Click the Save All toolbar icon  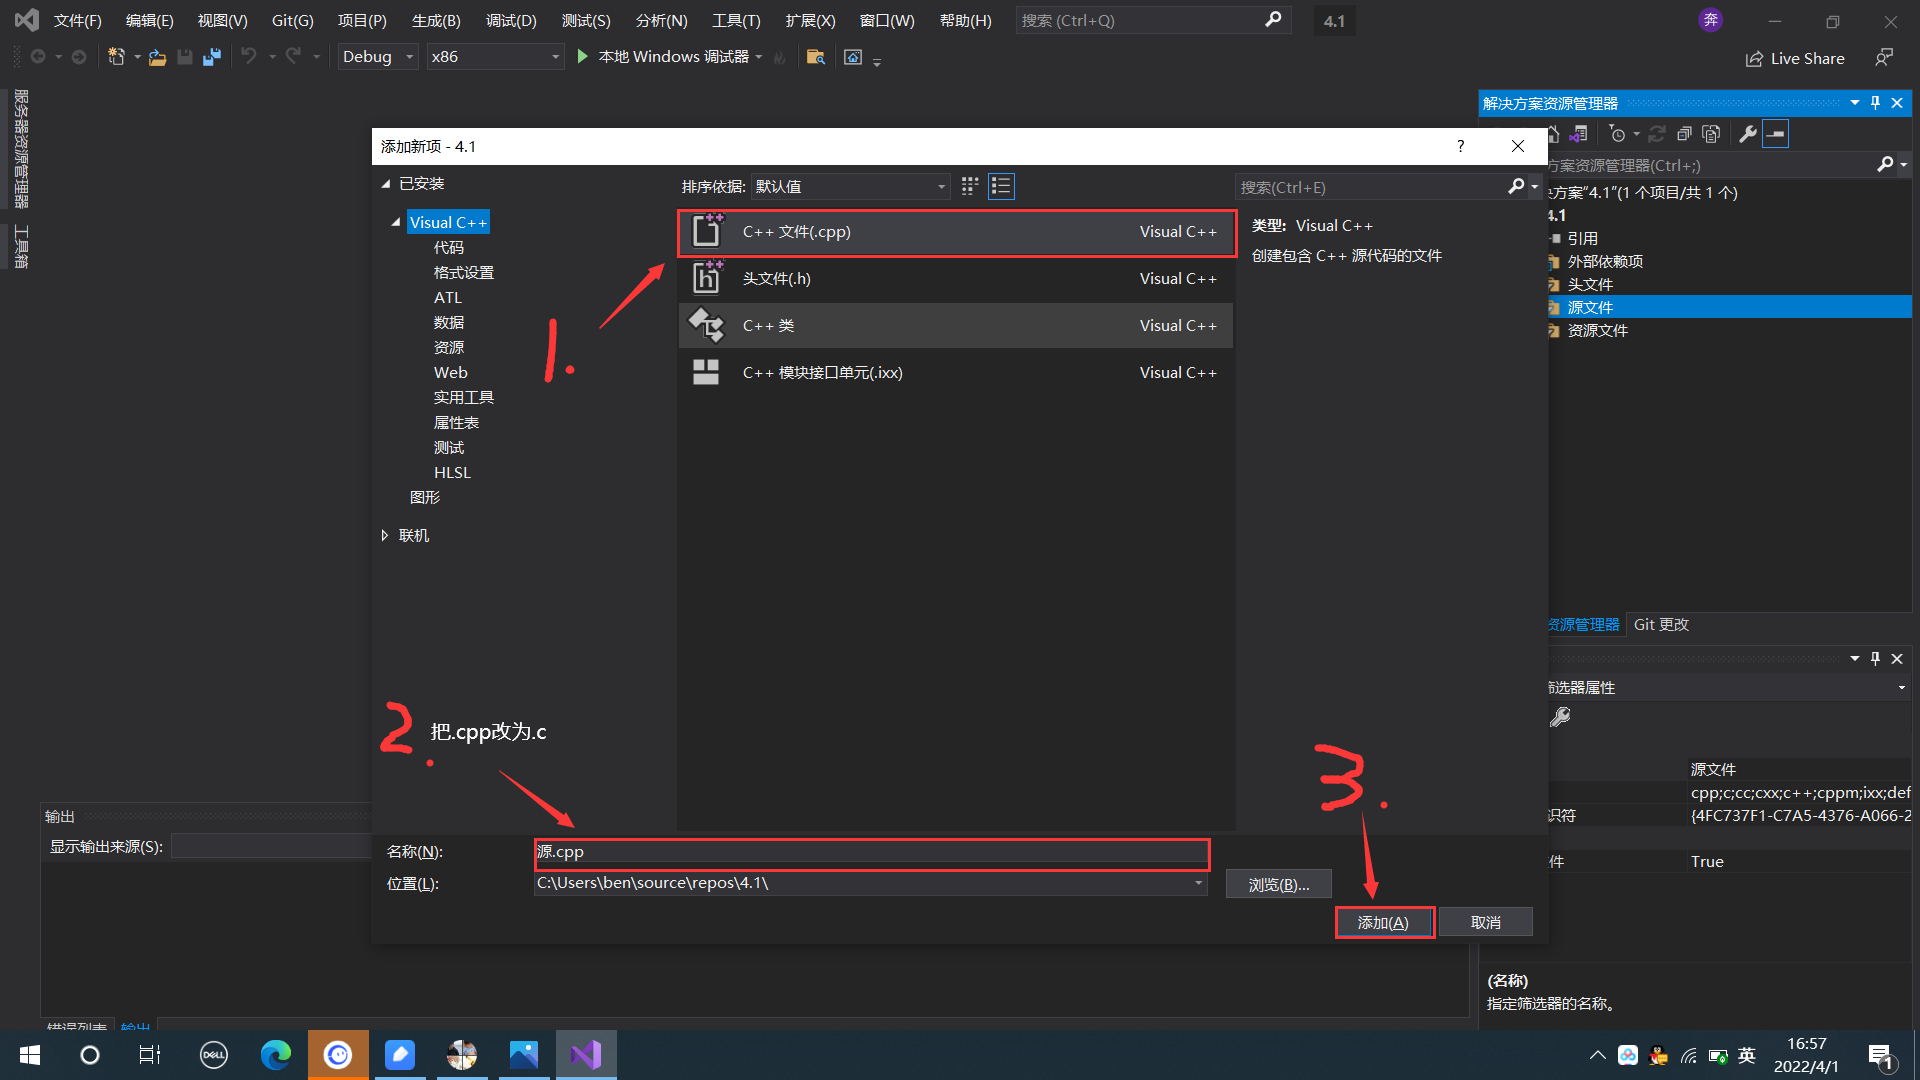[x=211, y=57]
